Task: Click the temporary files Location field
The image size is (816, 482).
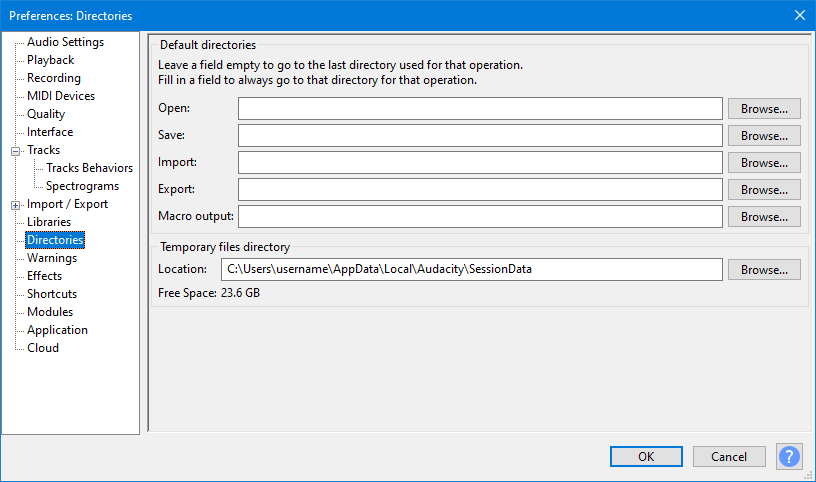Action: point(471,270)
